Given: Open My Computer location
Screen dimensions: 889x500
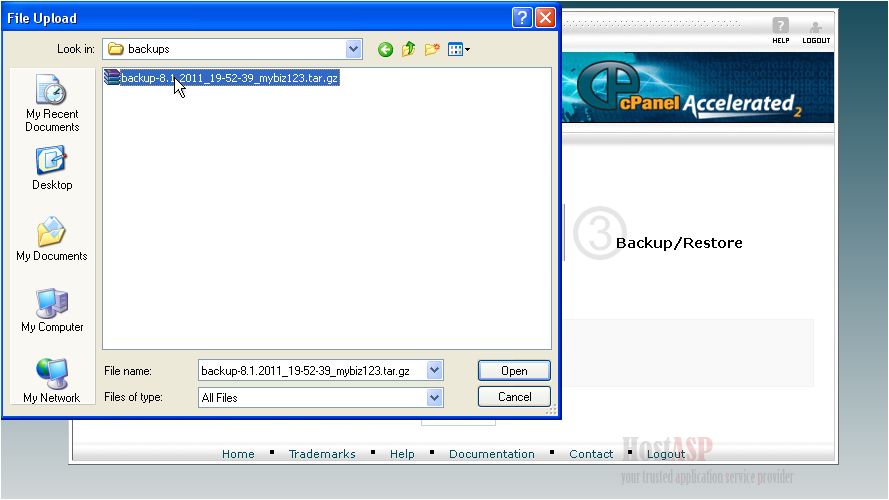Looking at the screenshot, I should point(52,311).
